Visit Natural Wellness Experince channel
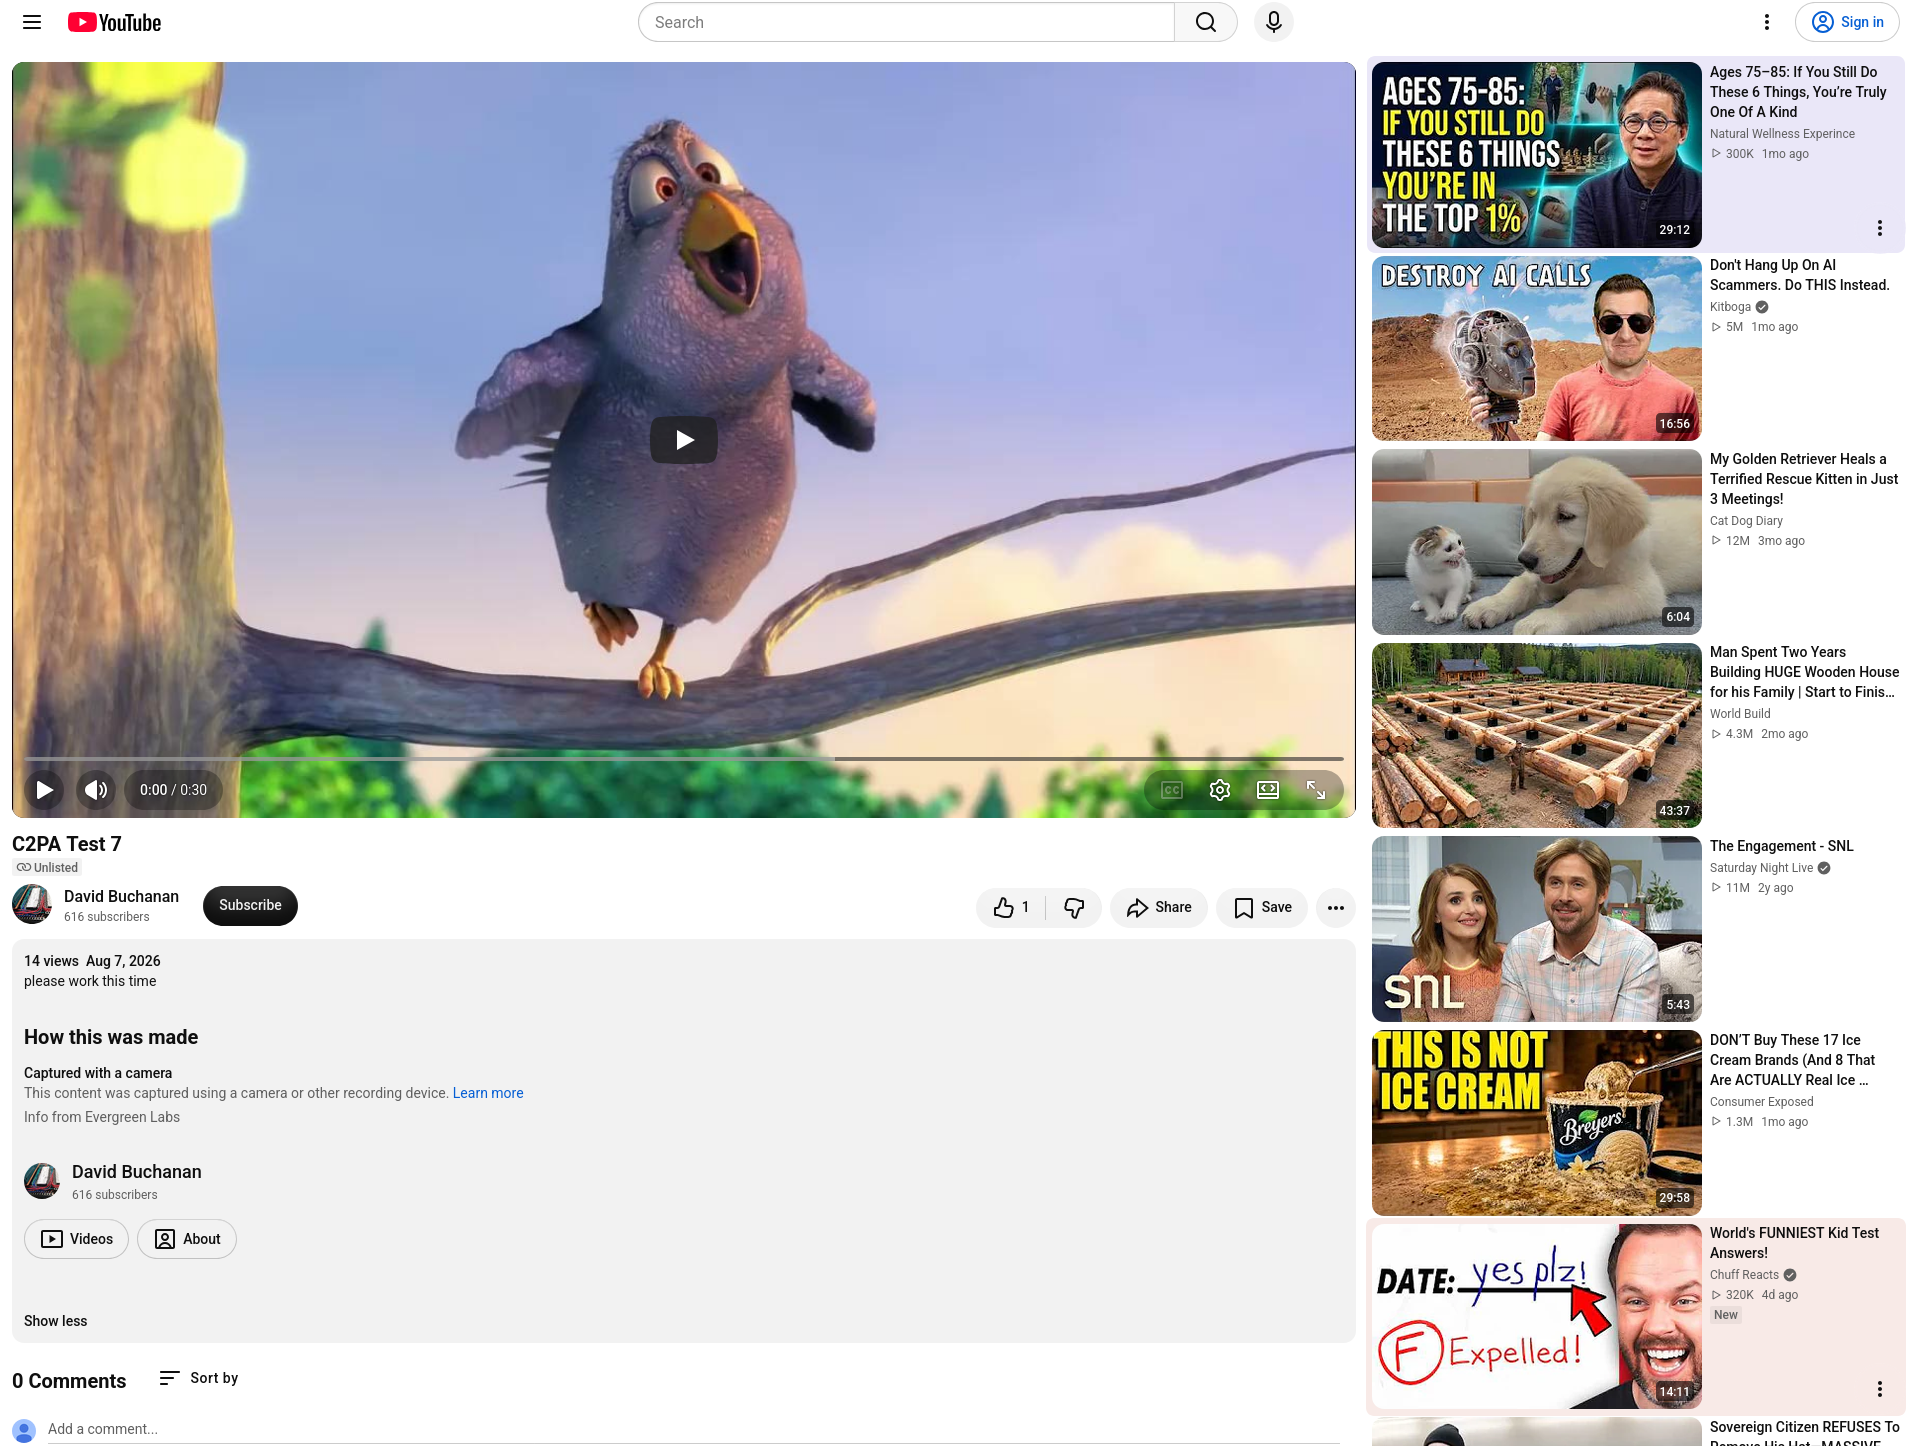The width and height of the screenshot is (1916, 1446). click(x=1782, y=134)
